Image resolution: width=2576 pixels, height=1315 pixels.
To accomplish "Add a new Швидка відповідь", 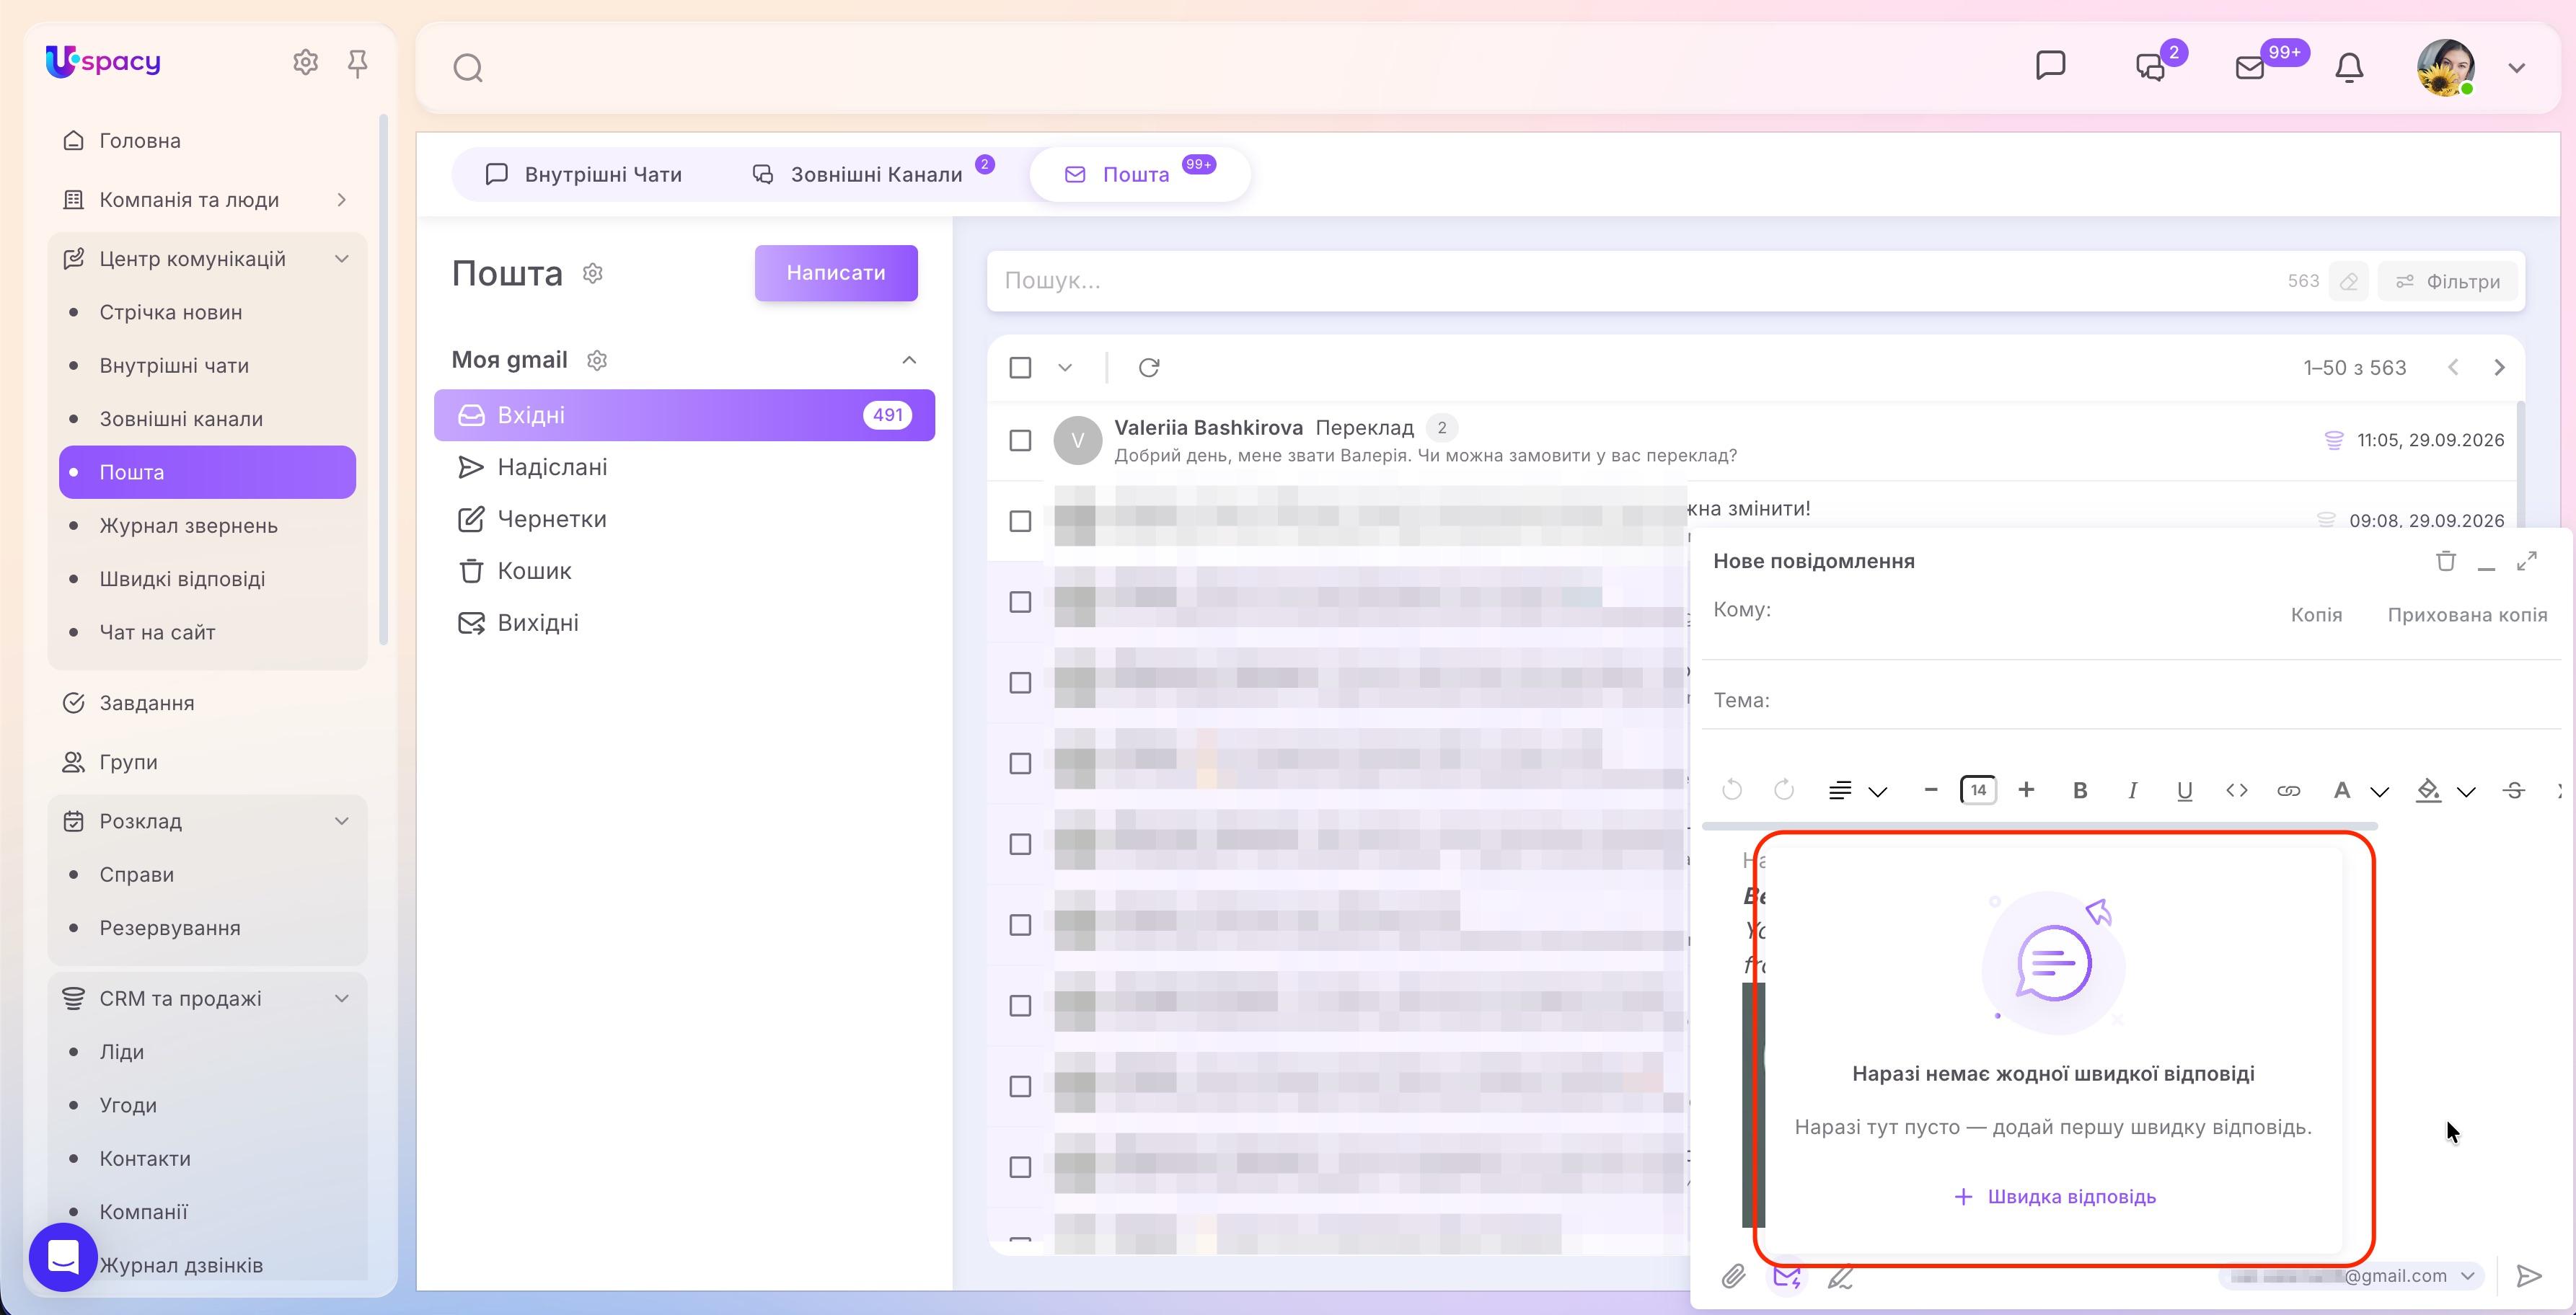I will (2055, 1197).
